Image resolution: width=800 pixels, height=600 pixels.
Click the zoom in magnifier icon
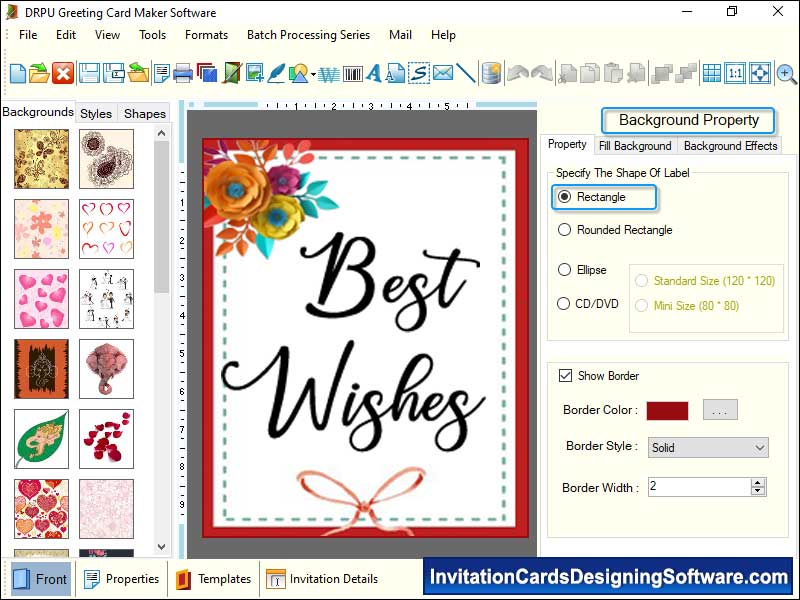(786, 73)
